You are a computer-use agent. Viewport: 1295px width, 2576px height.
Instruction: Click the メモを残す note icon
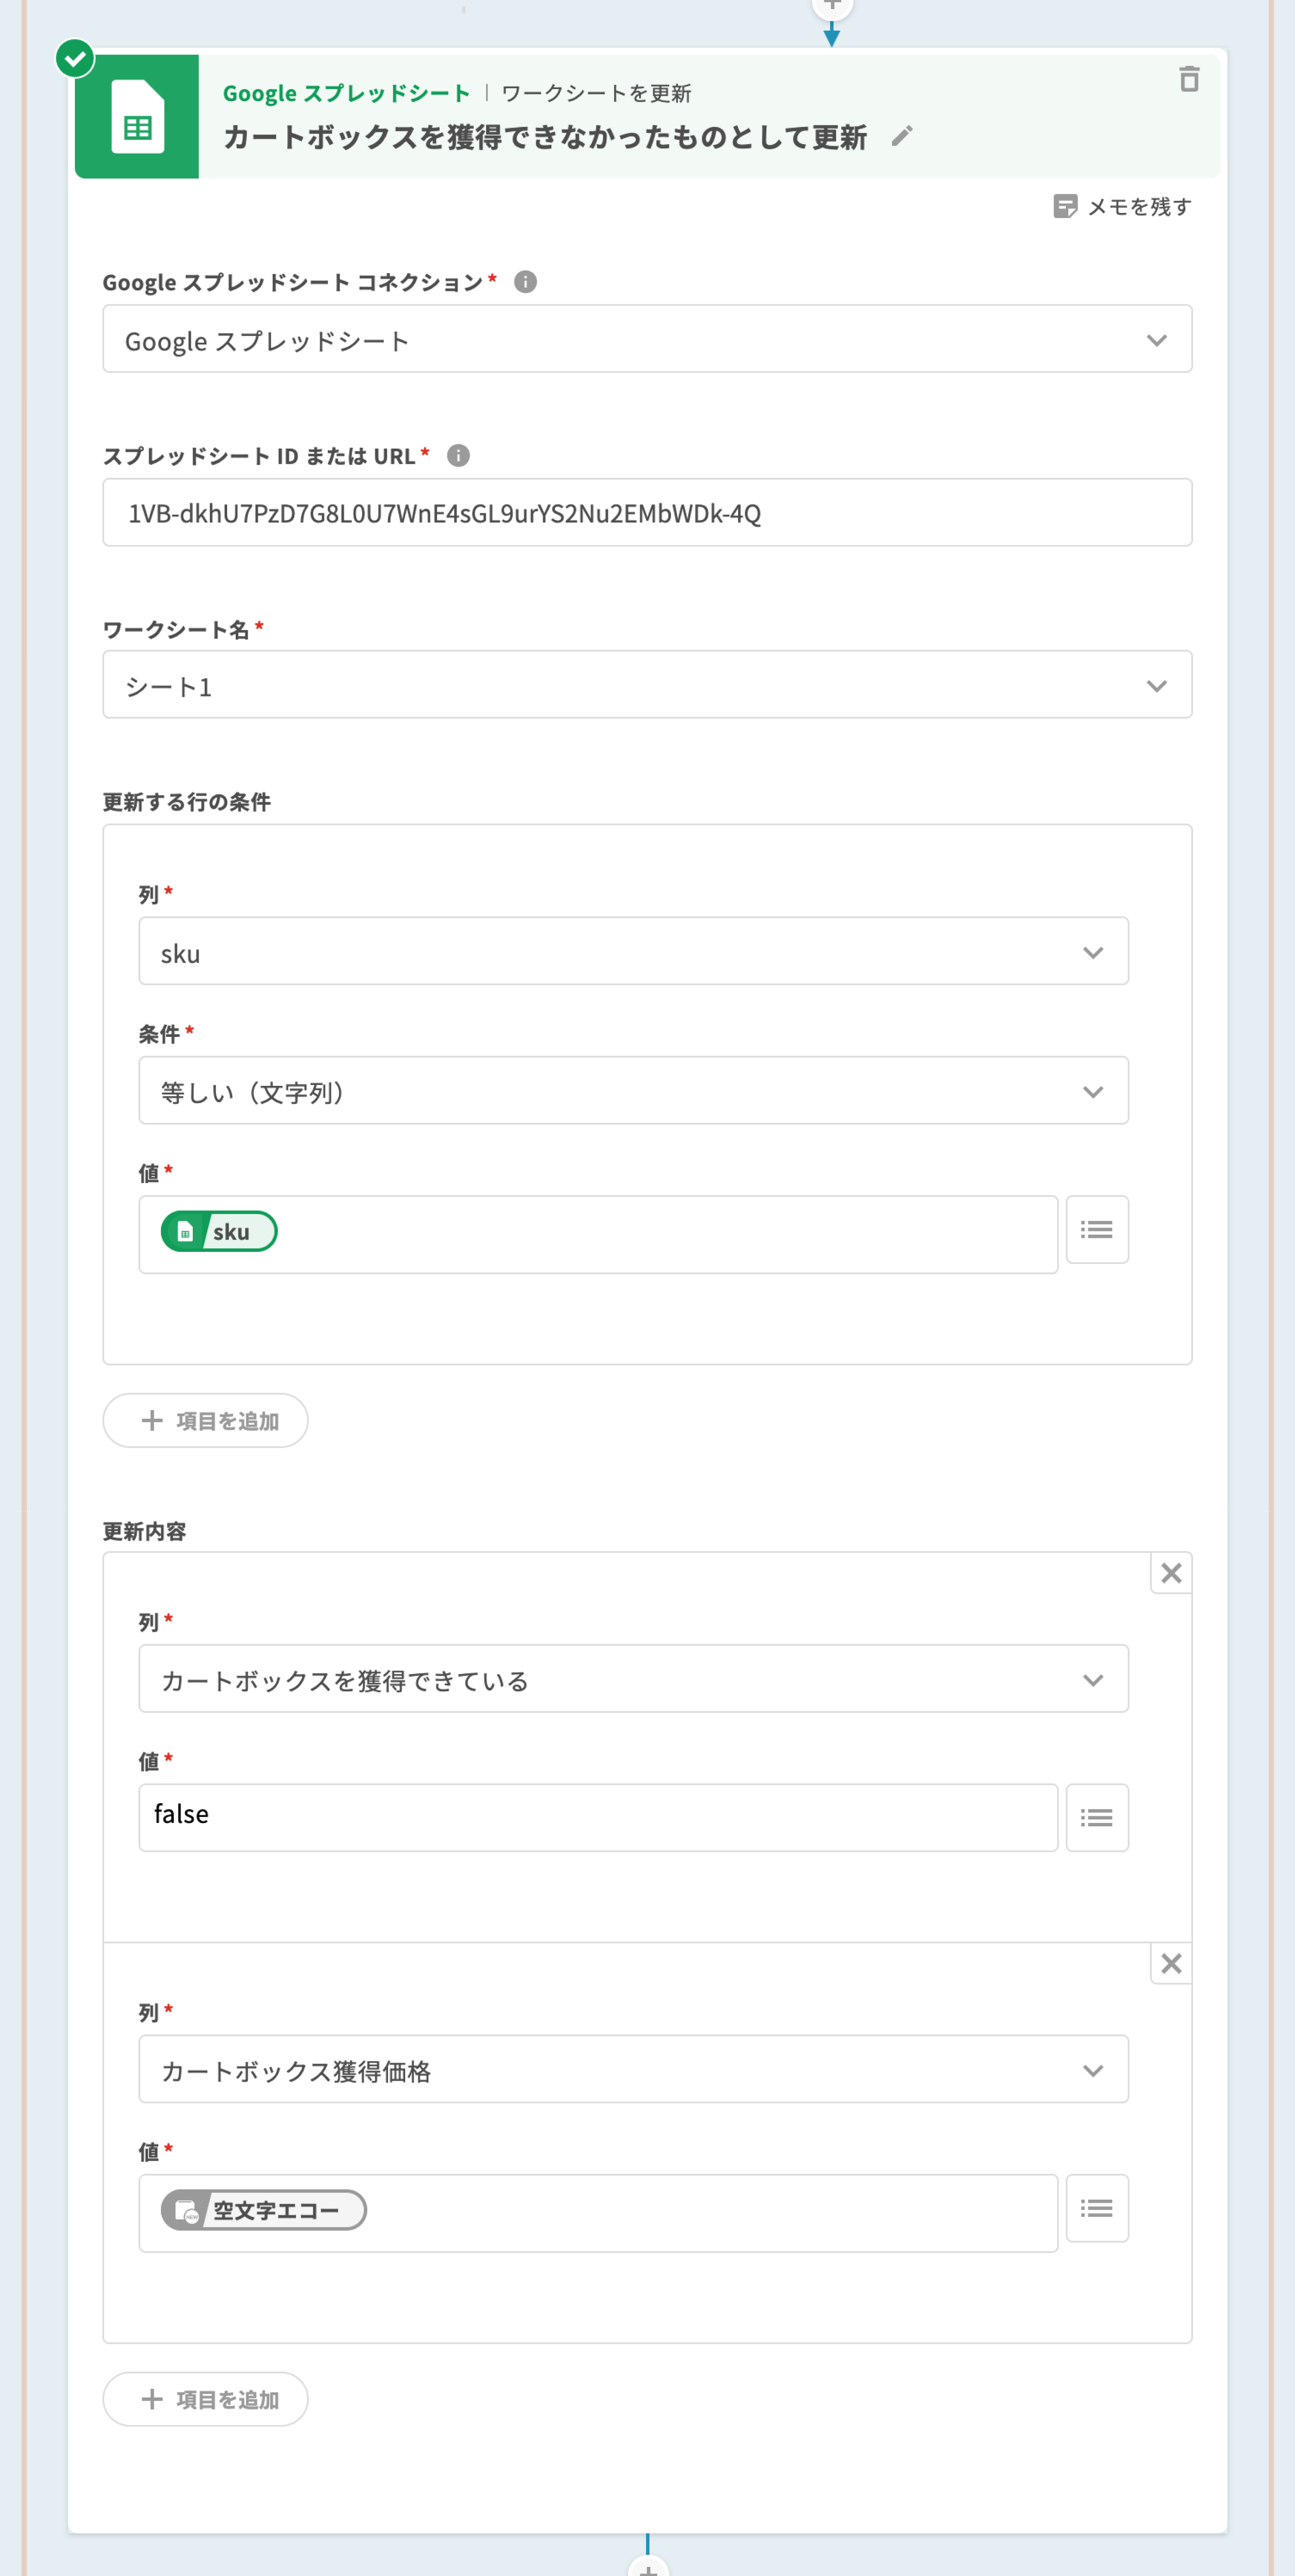[1065, 206]
